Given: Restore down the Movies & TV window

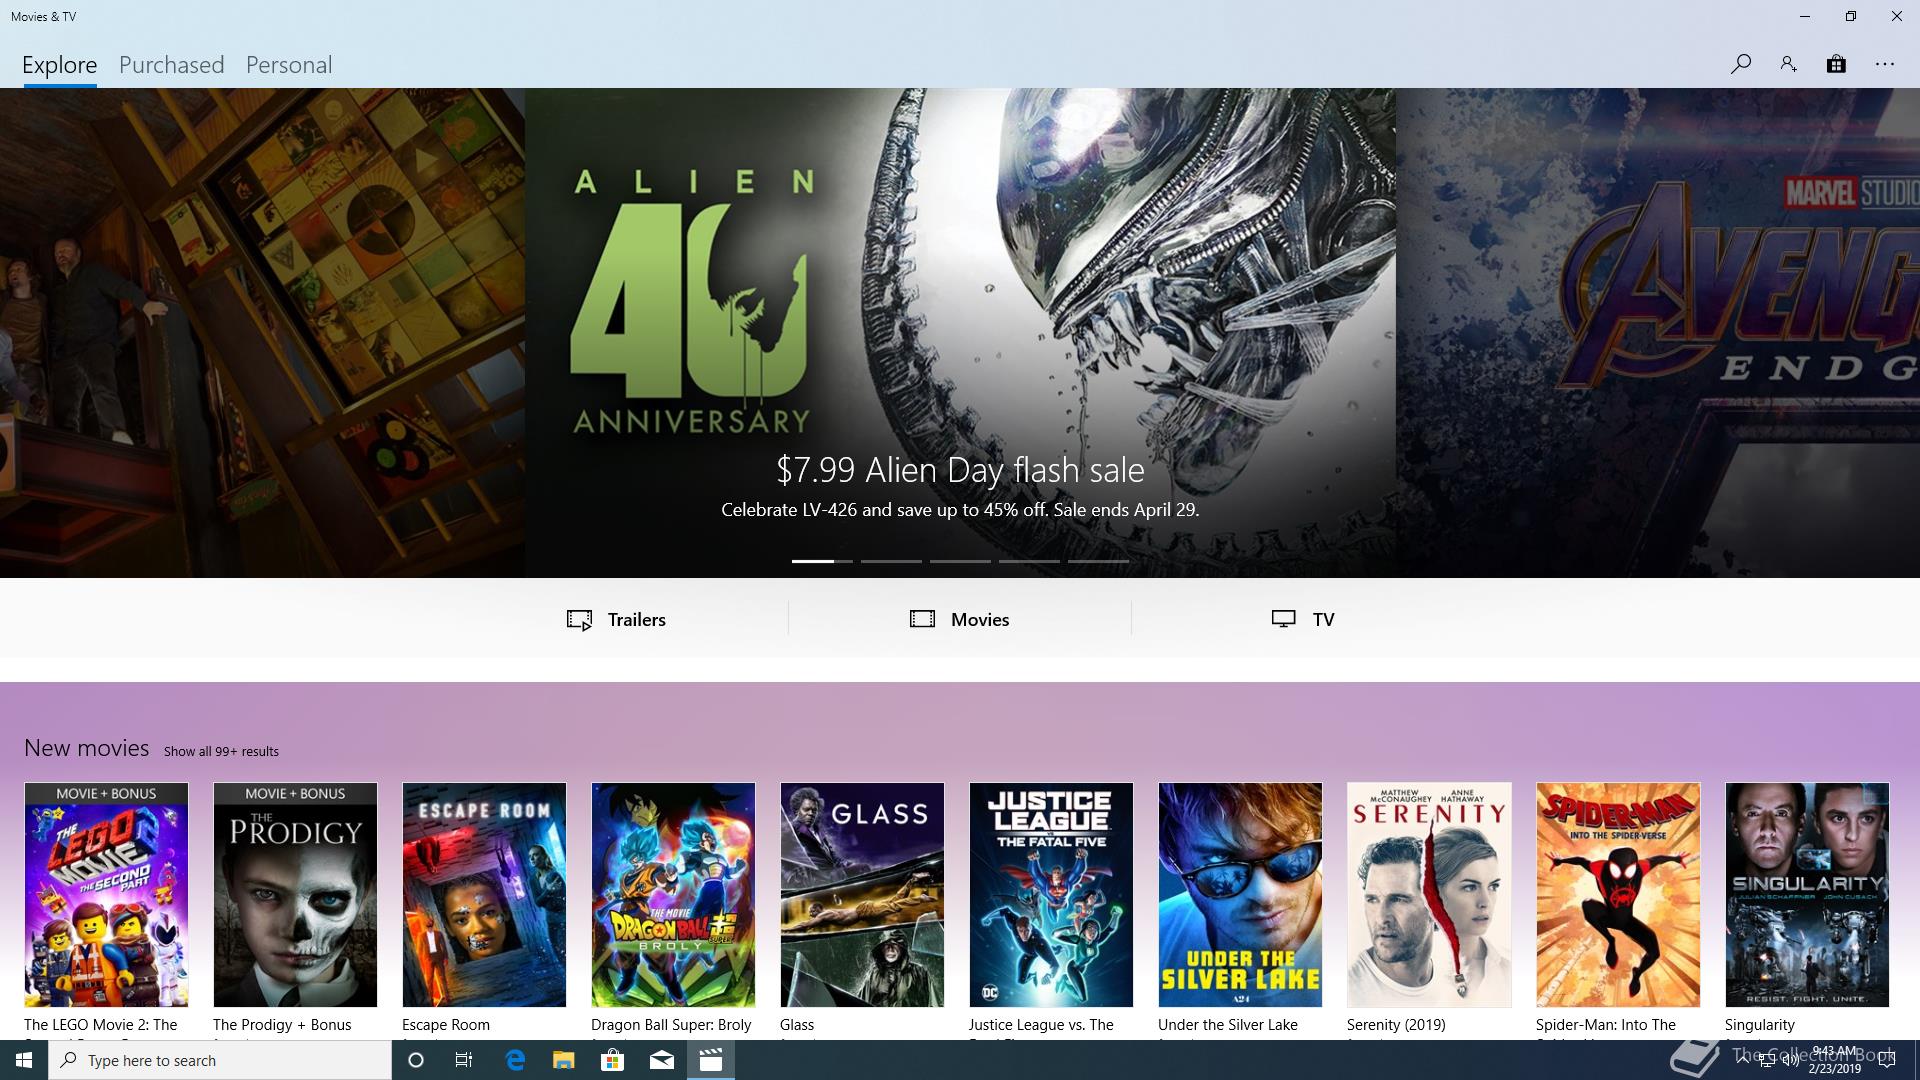Looking at the screenshot, I should pos(1851,16).
